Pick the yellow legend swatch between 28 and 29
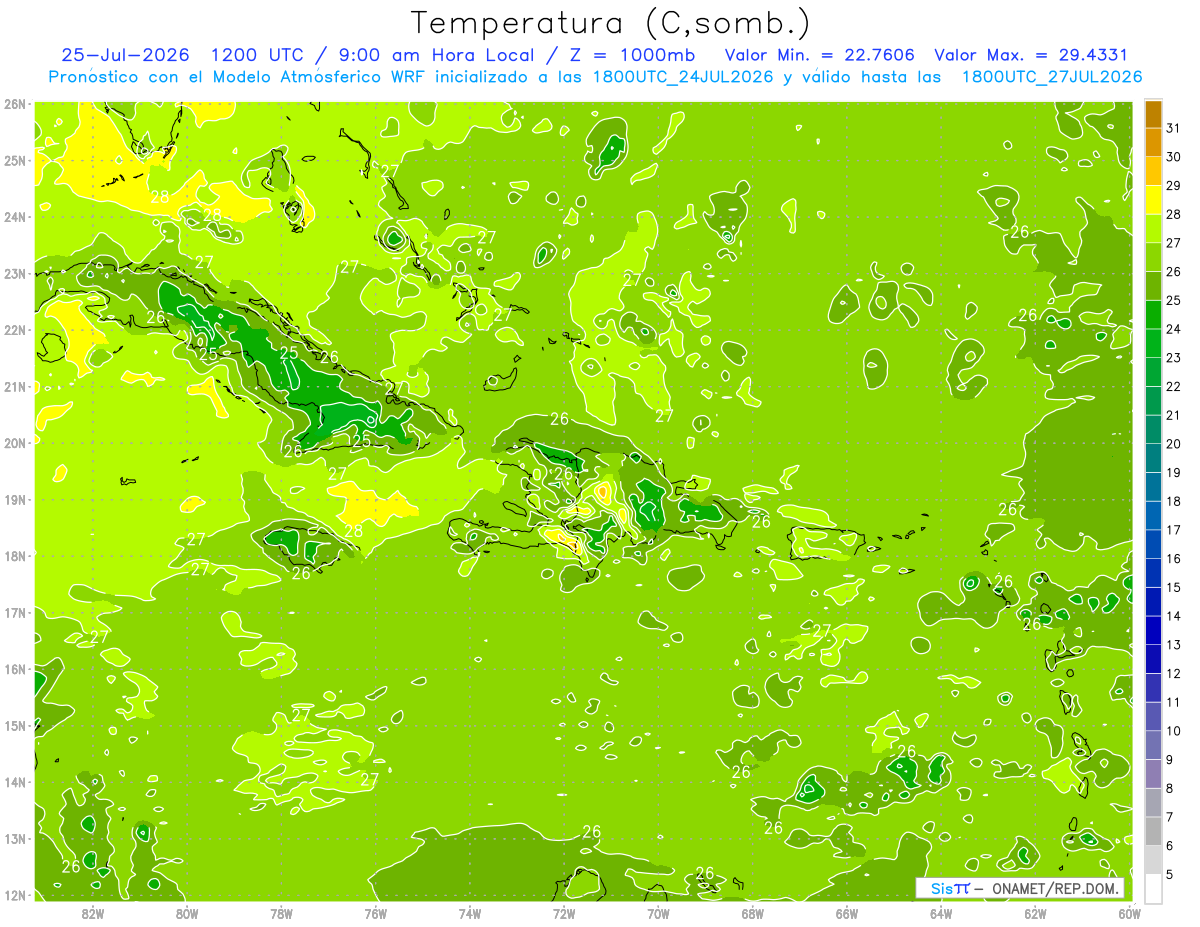 (x=1153, y=200)
